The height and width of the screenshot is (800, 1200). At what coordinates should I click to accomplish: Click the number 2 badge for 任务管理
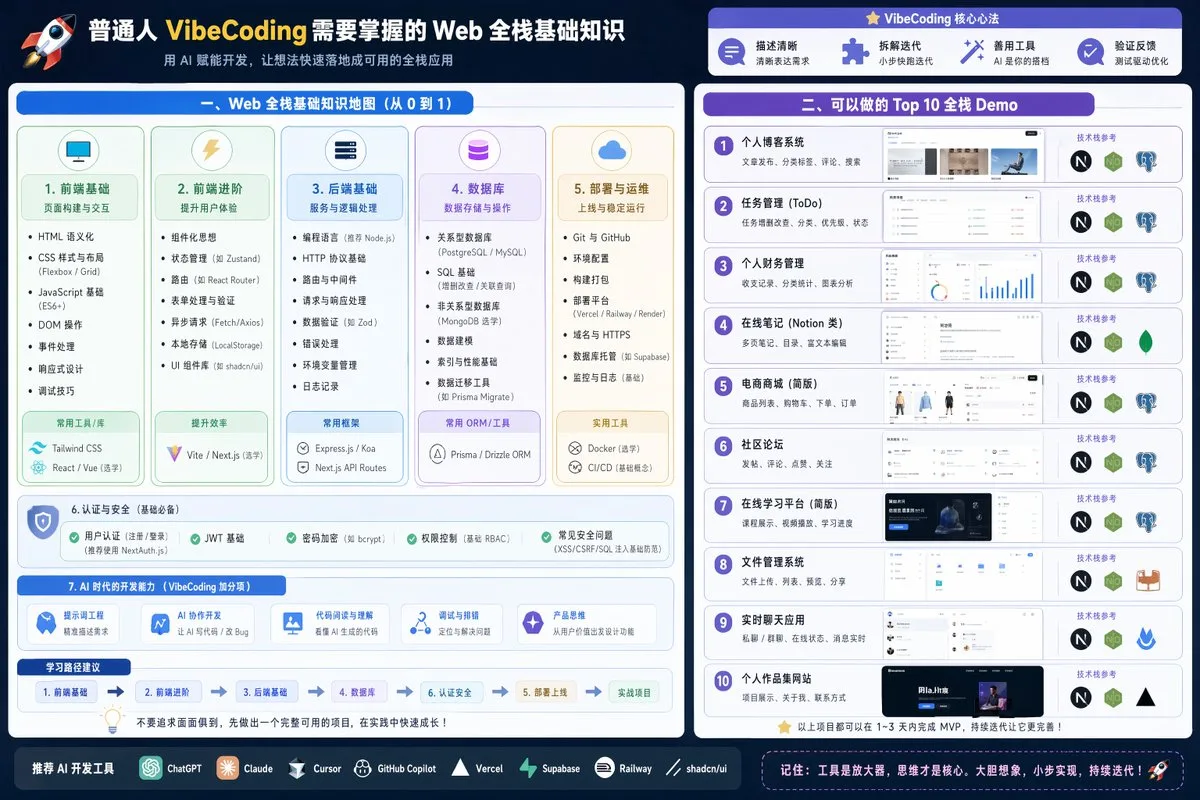724,207
